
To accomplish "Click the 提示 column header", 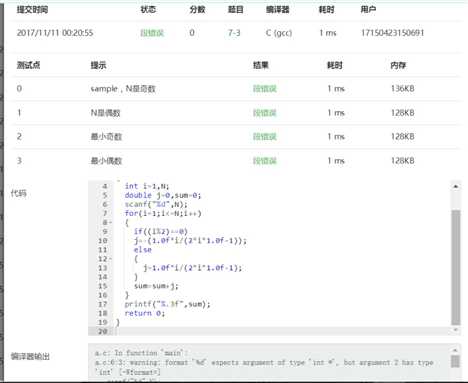I will pos(98,65).
